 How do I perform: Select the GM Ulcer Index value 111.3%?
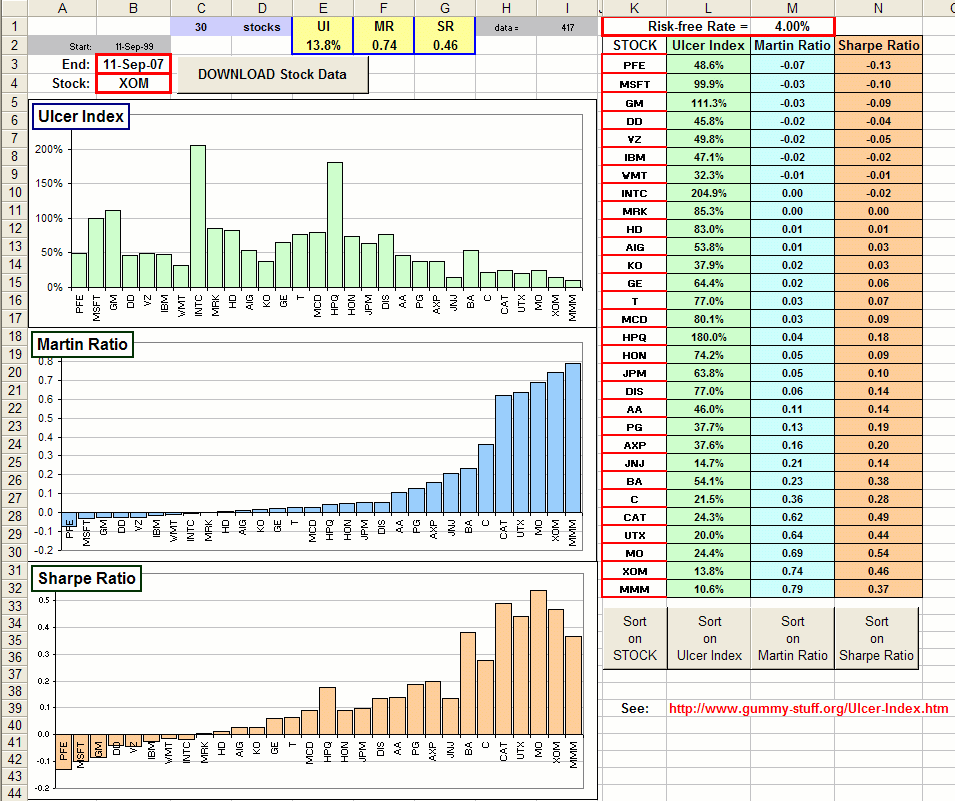tap(708, 103)
